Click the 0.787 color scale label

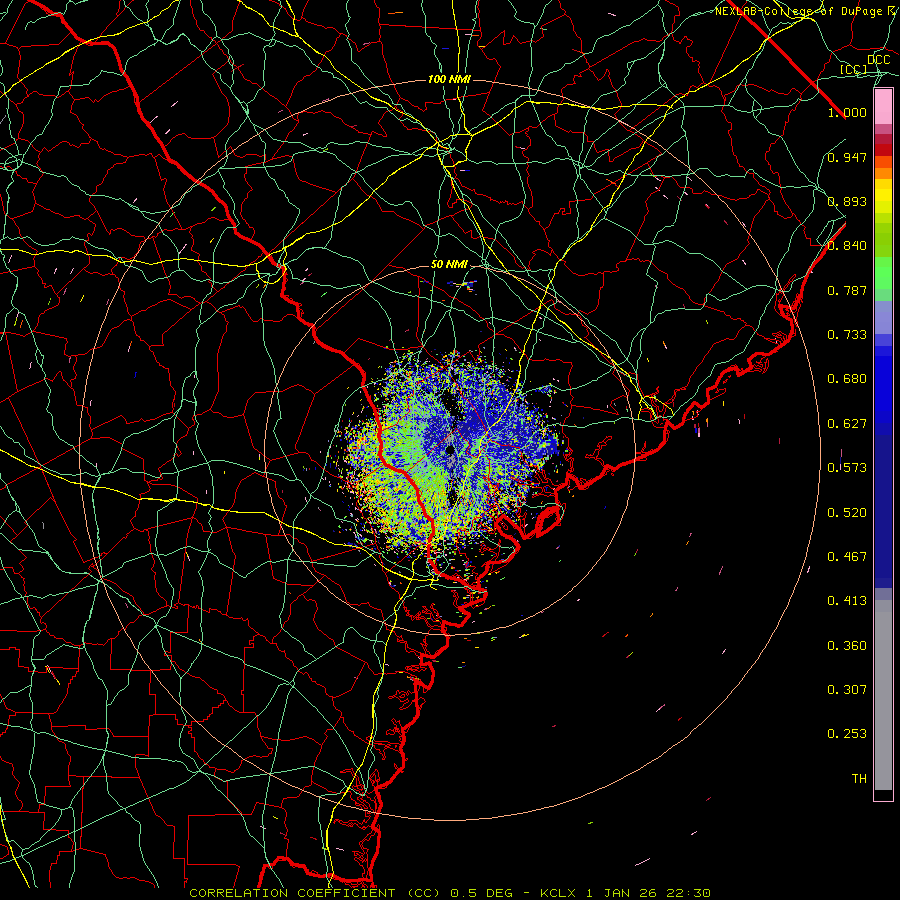point(847,290)
